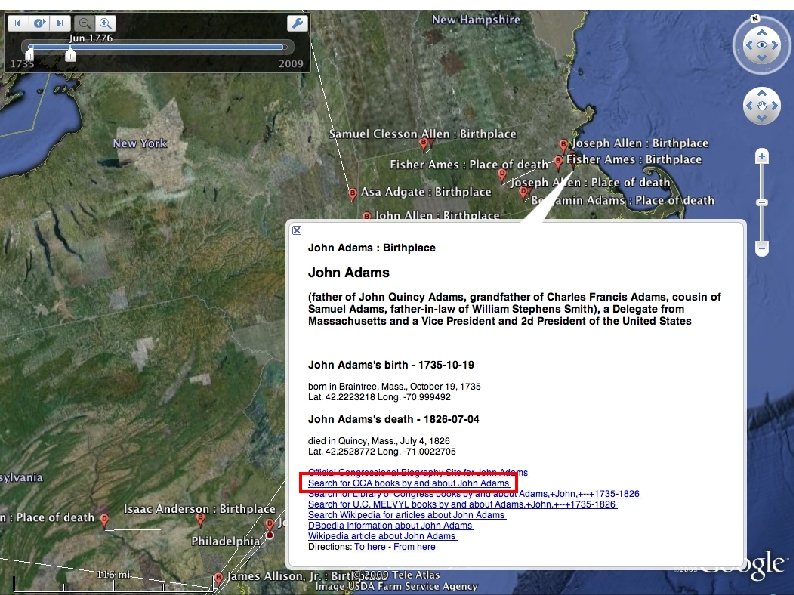Image resolution: width=794 pixels, height=595 pixels.
Task: Rotate view right with look joystick
Action: click(x=775, y=45)
